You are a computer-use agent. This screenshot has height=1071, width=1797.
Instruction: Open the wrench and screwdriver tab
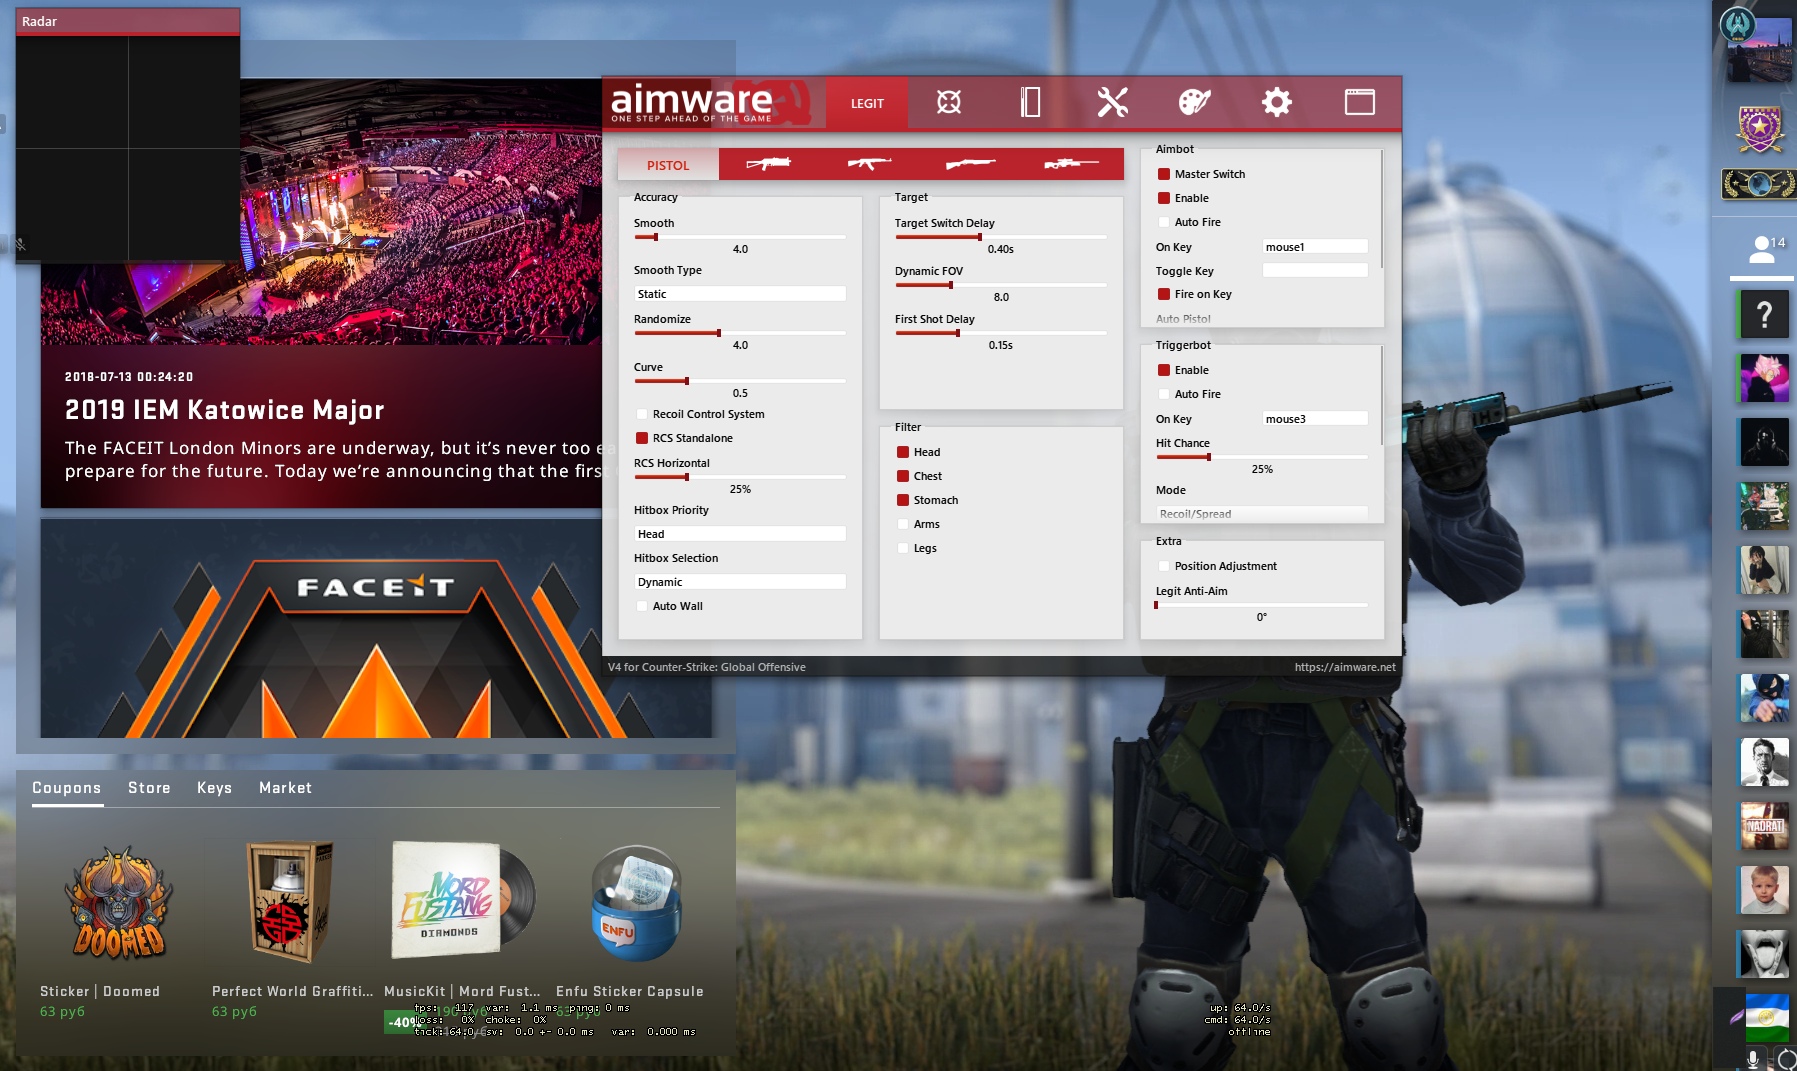pyautogui.click(x=1112, y=102)
